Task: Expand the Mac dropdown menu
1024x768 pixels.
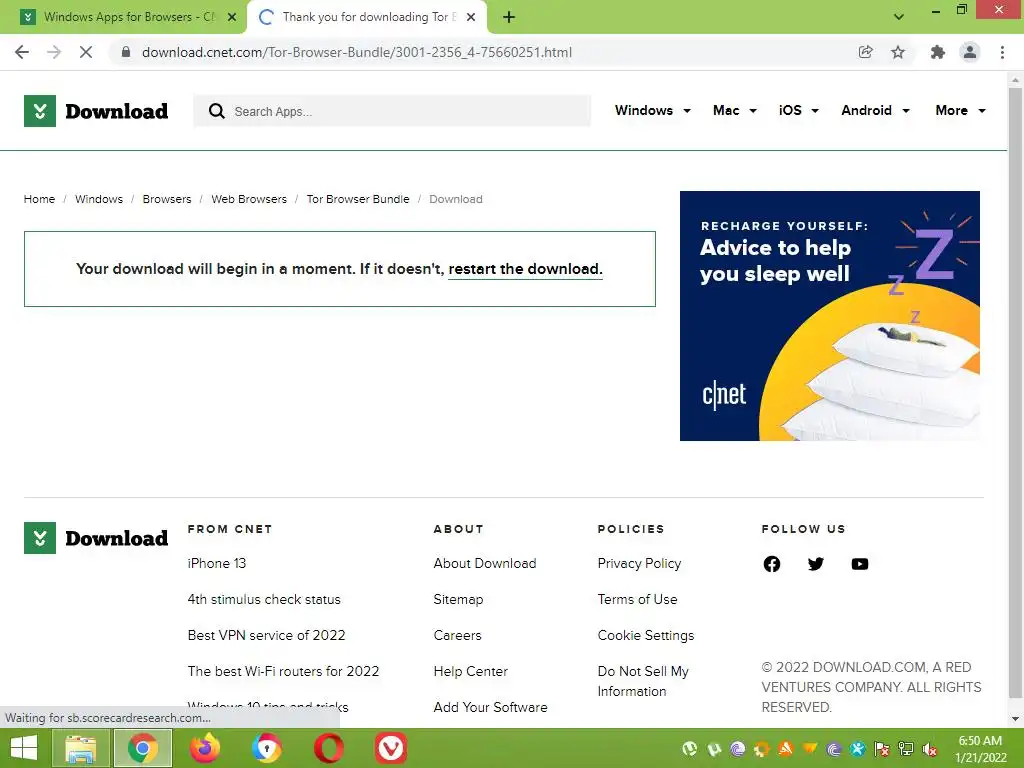Action: [735, 110]
